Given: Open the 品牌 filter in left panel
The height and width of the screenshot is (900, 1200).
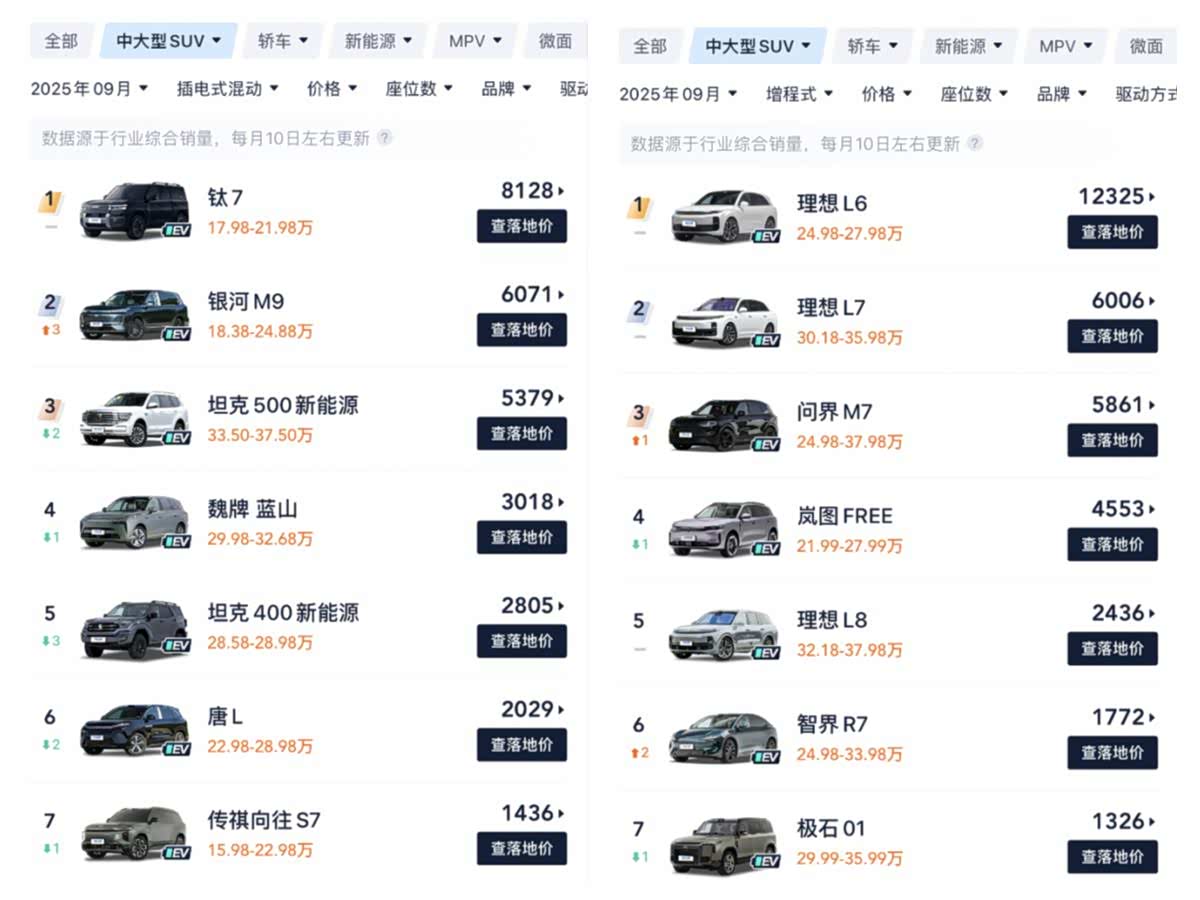Looking at the screenshot, I should (x=506, y=89).
